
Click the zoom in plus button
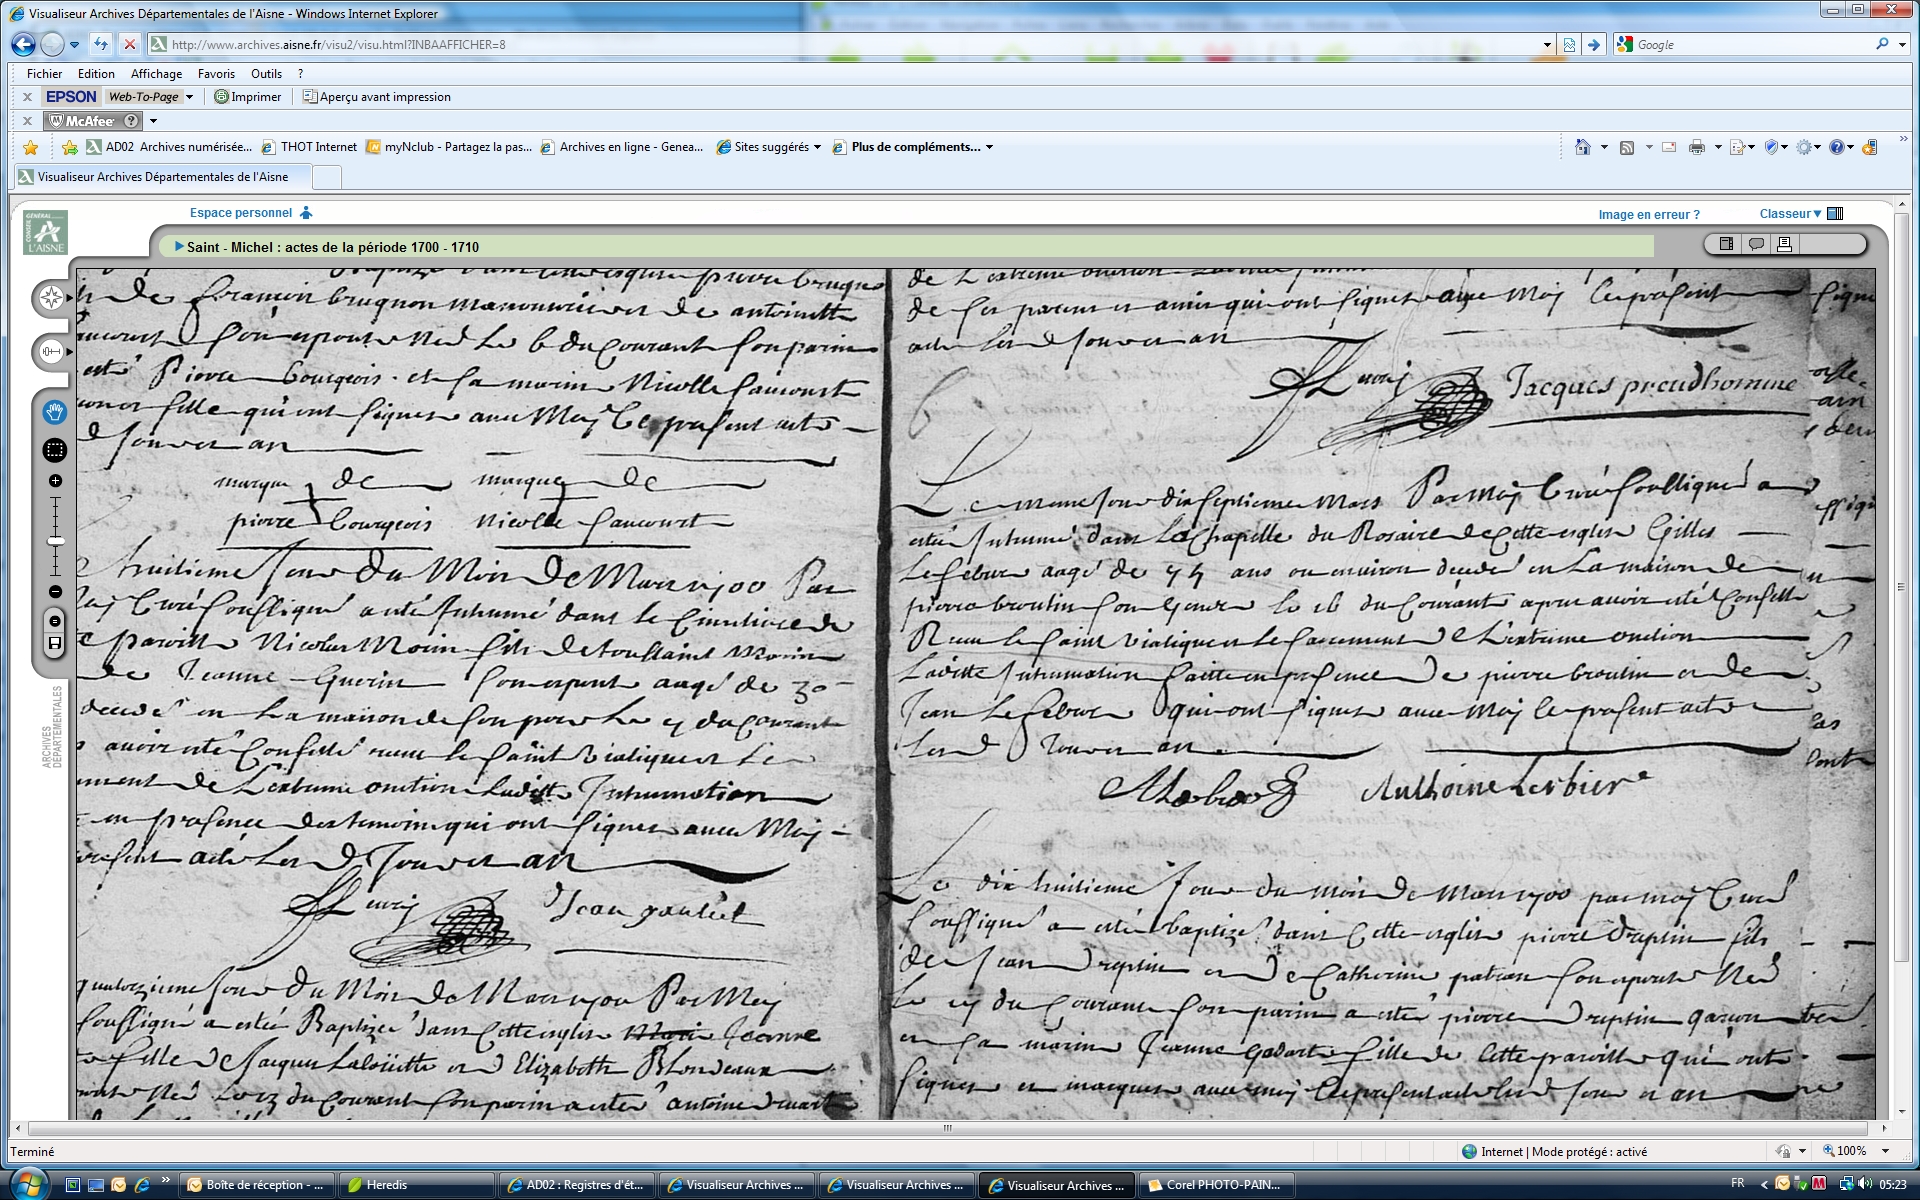click(55, 481)
